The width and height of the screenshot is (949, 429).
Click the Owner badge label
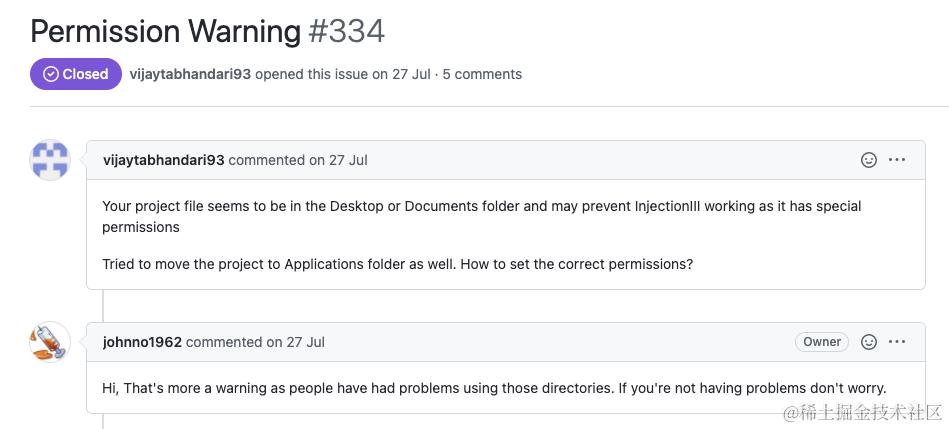pos(822,342)
